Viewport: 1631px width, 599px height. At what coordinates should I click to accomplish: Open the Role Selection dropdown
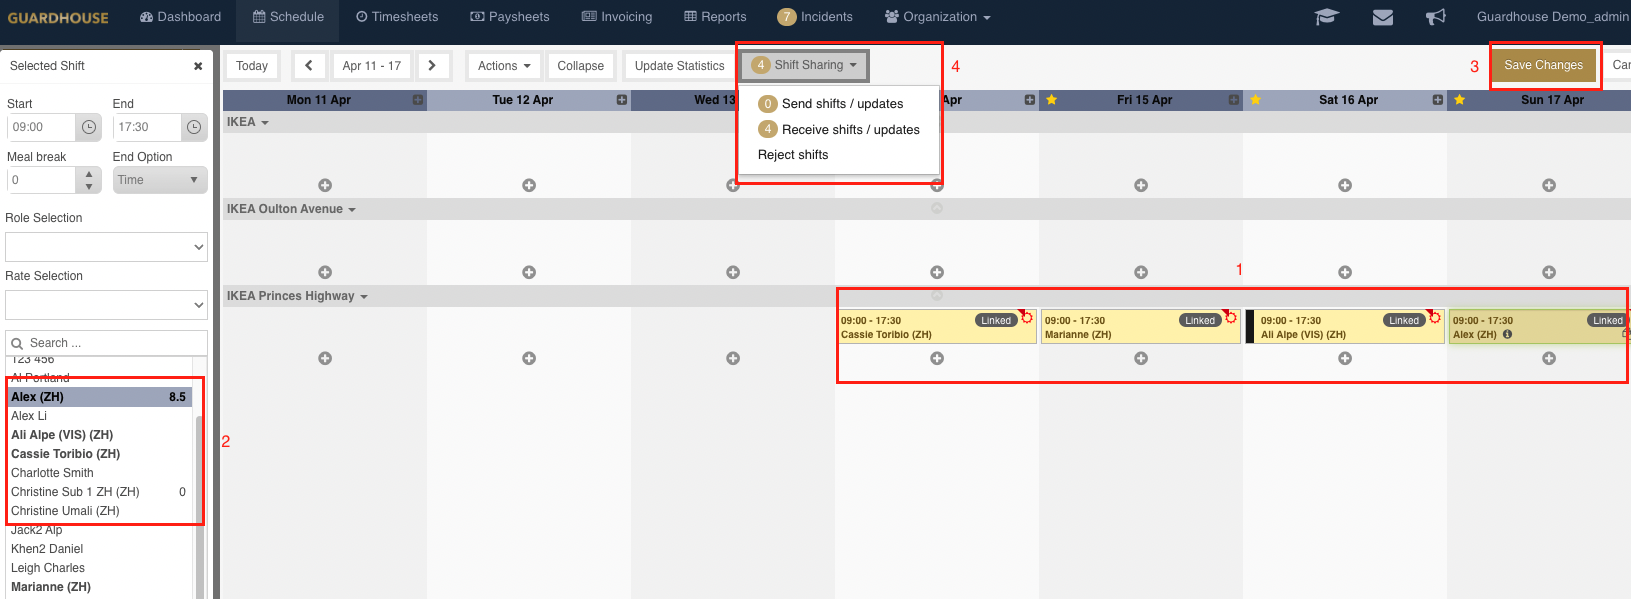click(x=106, y=247)
